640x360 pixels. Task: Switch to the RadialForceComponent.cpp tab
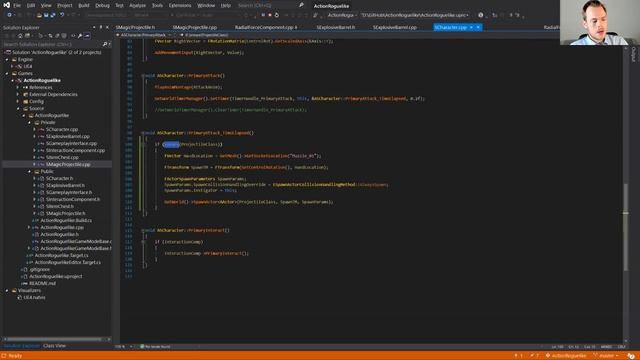pos(266,27)
